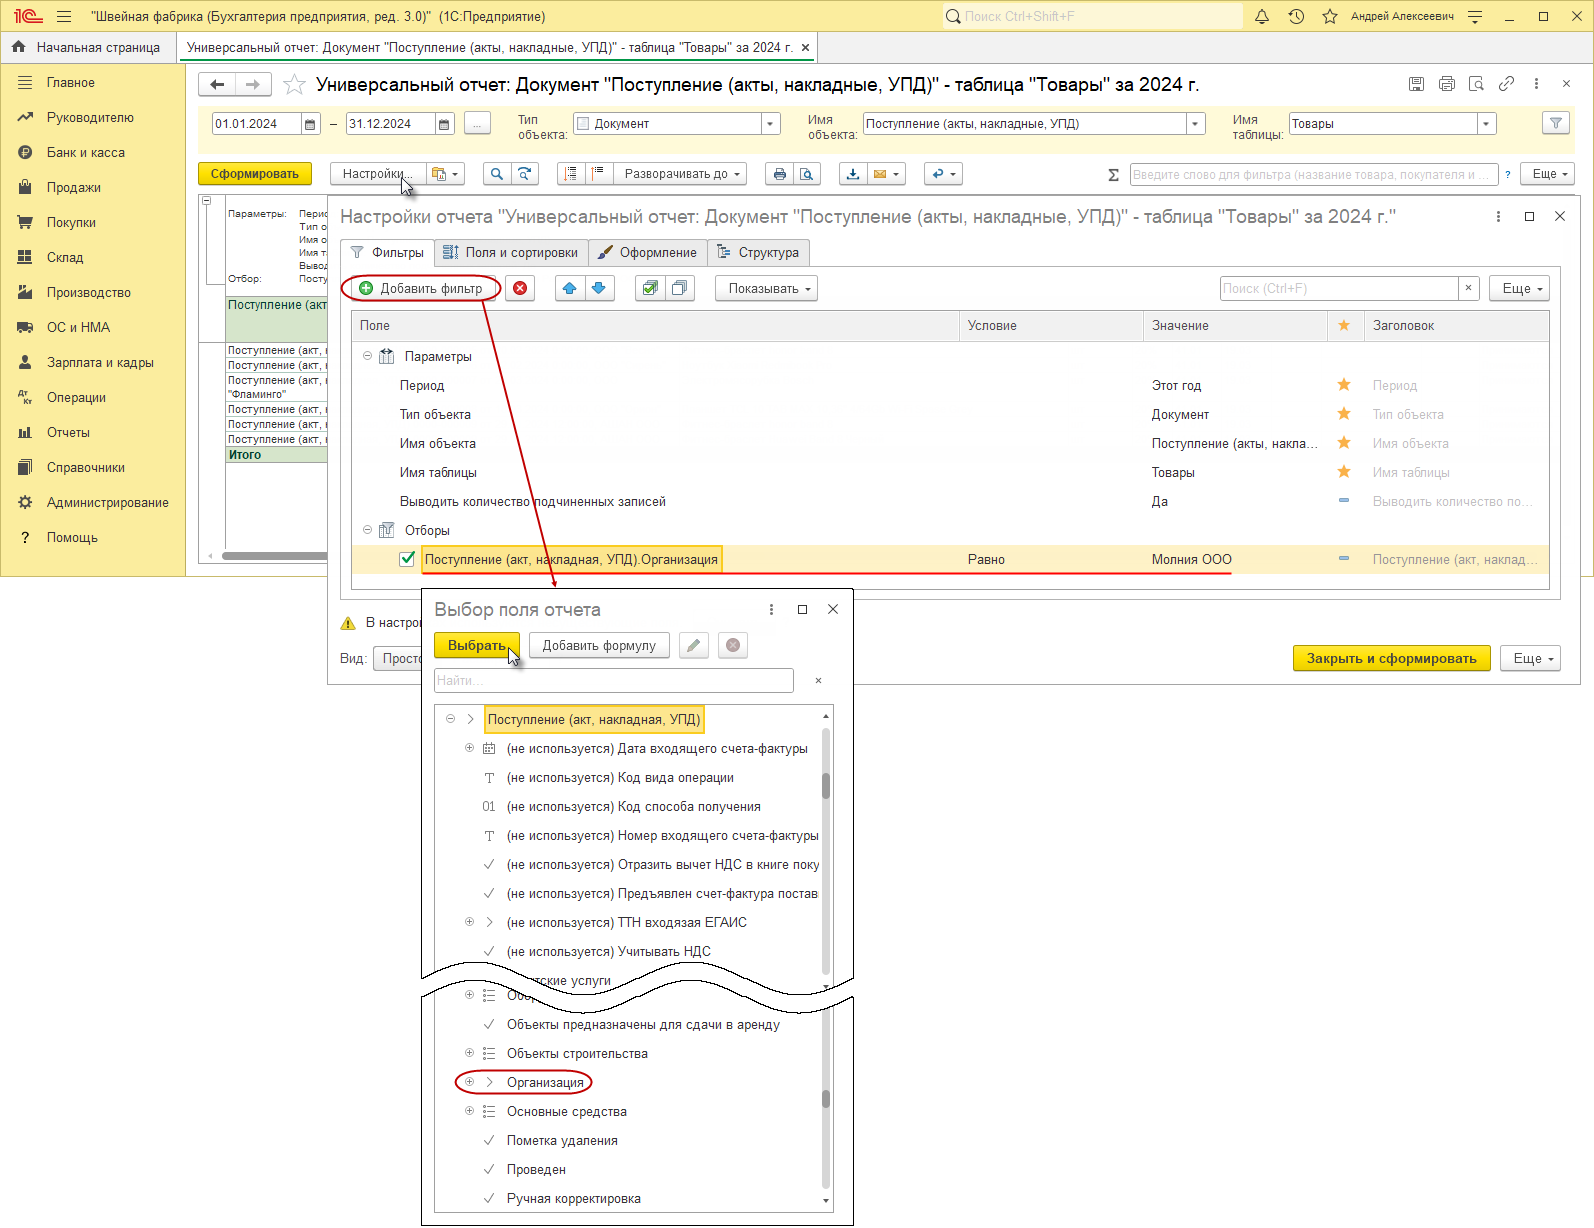Image resolution: width=1594 pixels, height=1228 pixels.
Task: Expand the Организация field node
Action: 469,1082
